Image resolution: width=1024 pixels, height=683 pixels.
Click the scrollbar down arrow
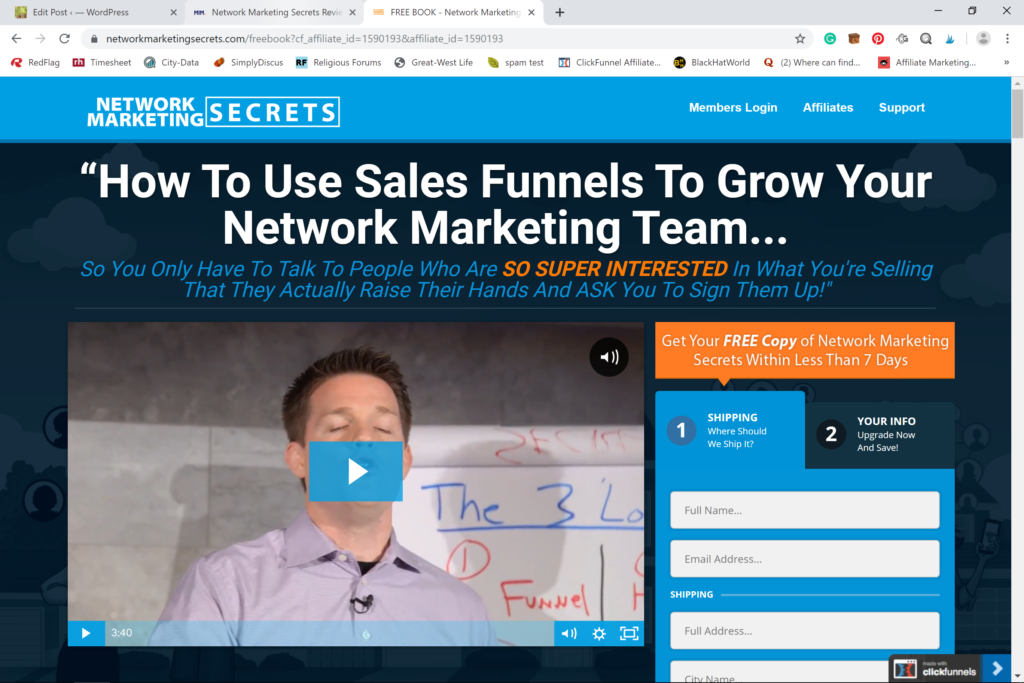coord(1017,676)
